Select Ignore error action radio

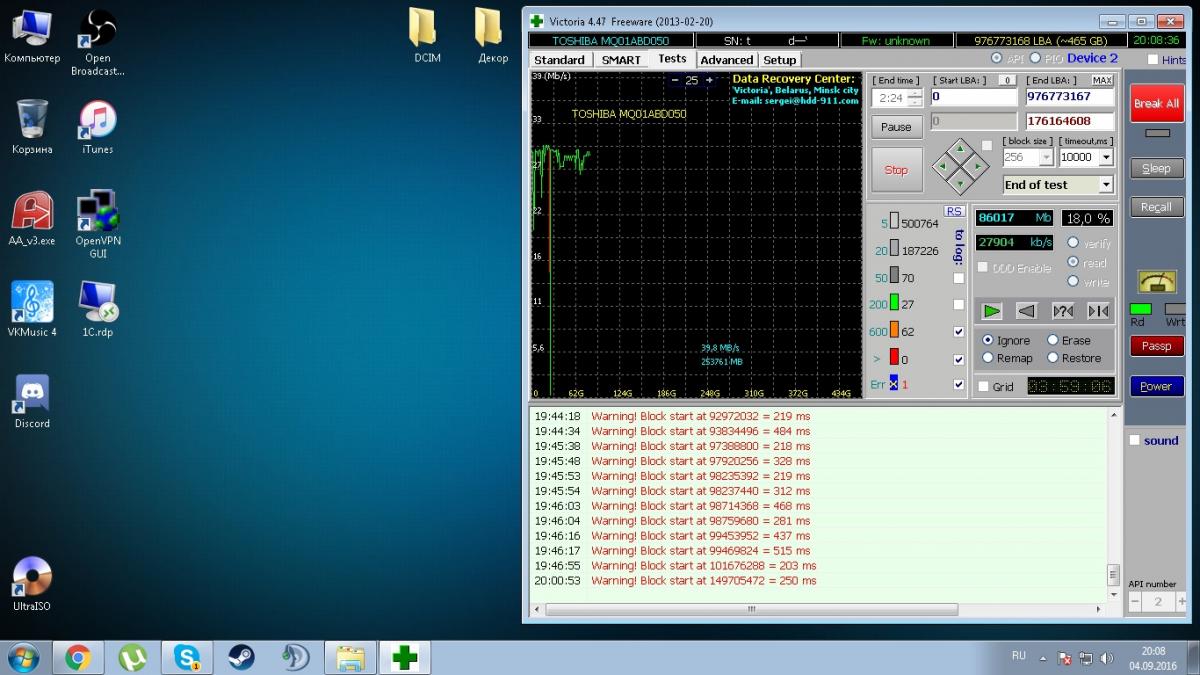click(988, 340)
